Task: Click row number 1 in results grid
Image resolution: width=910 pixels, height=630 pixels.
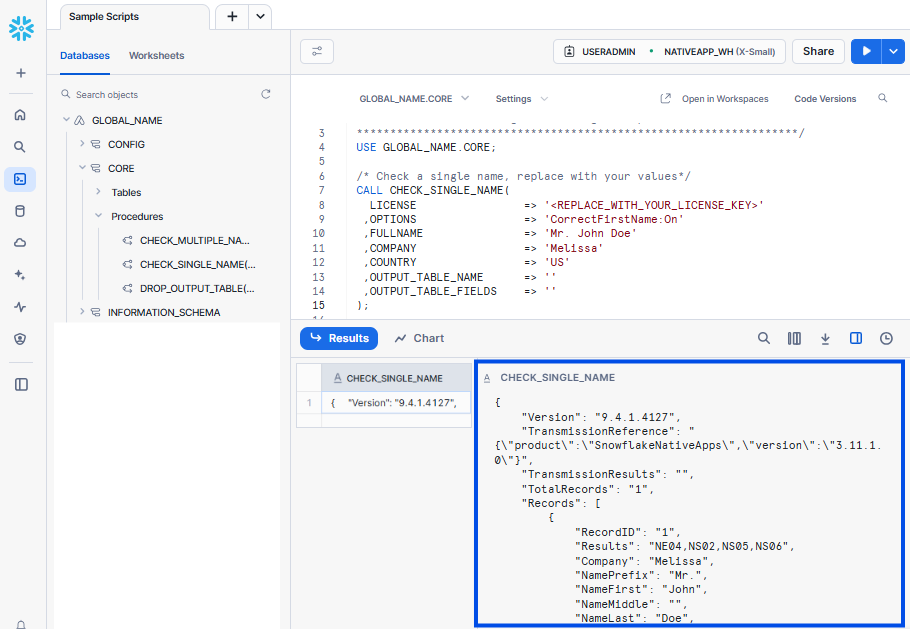Action: coord(309,403)
